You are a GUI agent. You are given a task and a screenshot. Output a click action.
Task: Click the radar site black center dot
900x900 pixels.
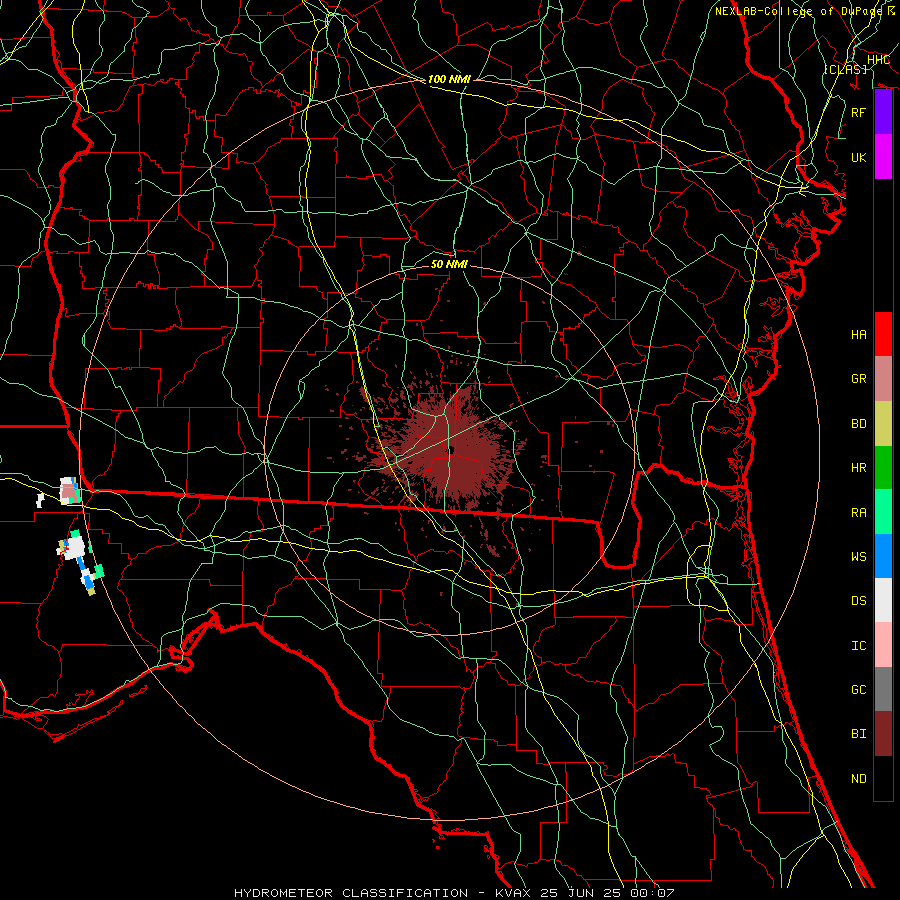451,450
